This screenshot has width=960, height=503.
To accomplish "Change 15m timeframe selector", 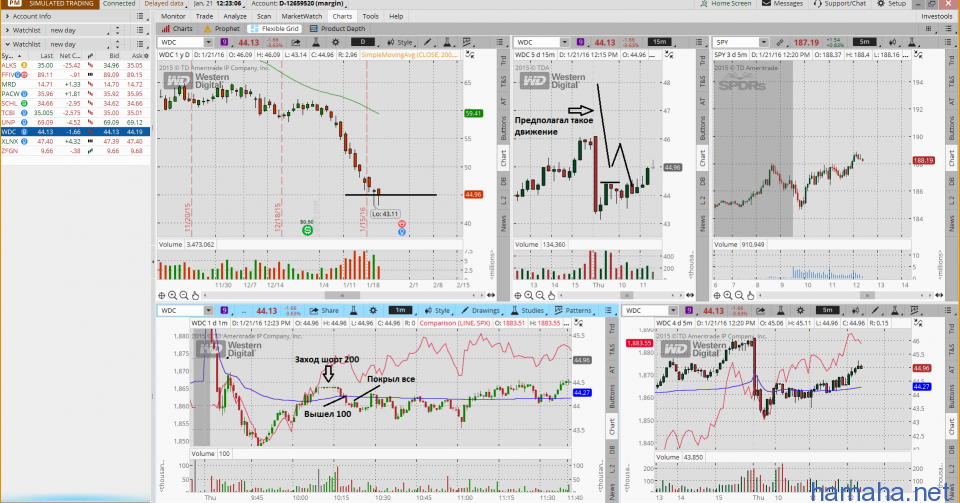I will tap(659, 42).
